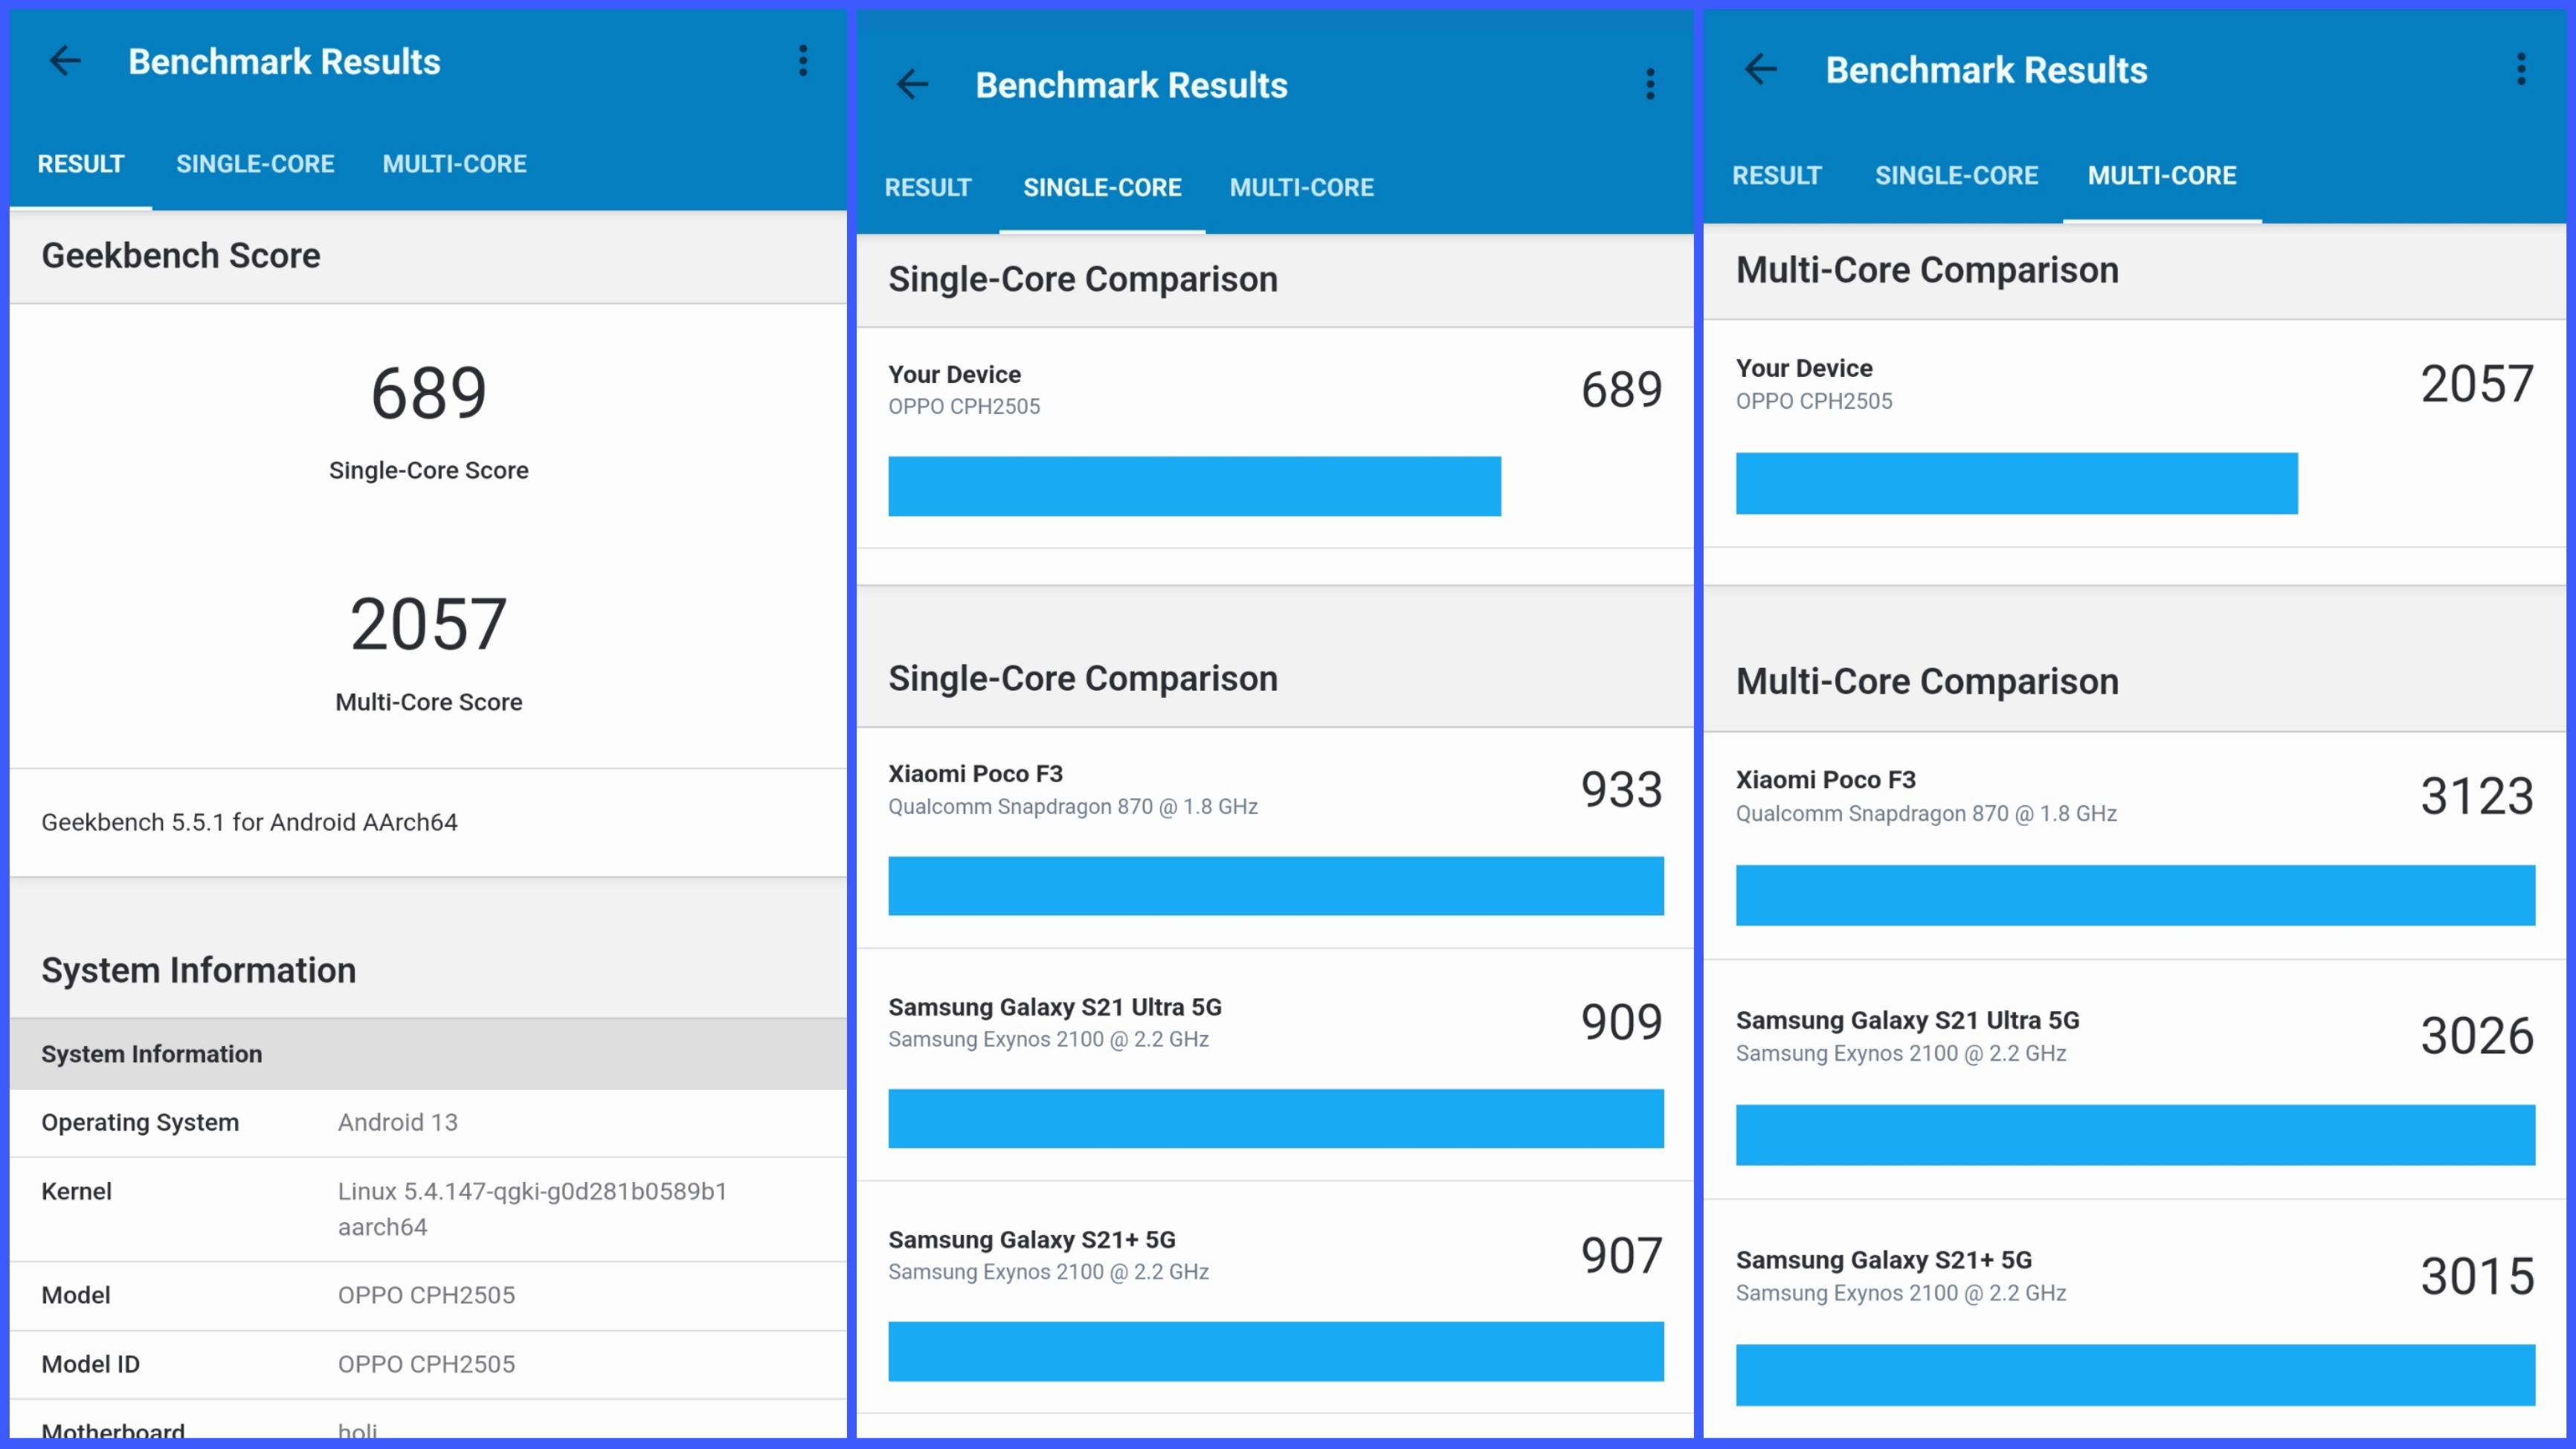Screen dimensions: 2576x1449
Task: Open three-dot overflow menu in middle panel
Action: tap(1650, 85)
